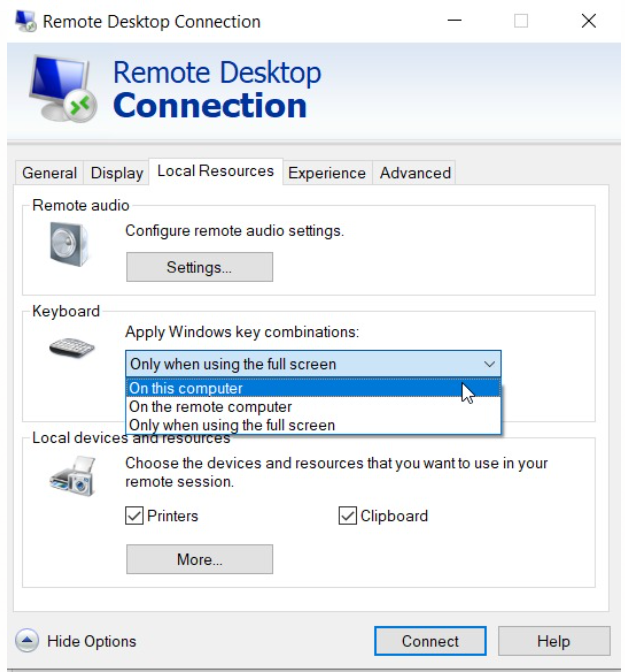Screen dimensions: 625x672
Task: Click the More... devices button
Action: click(x=199, y=559)
